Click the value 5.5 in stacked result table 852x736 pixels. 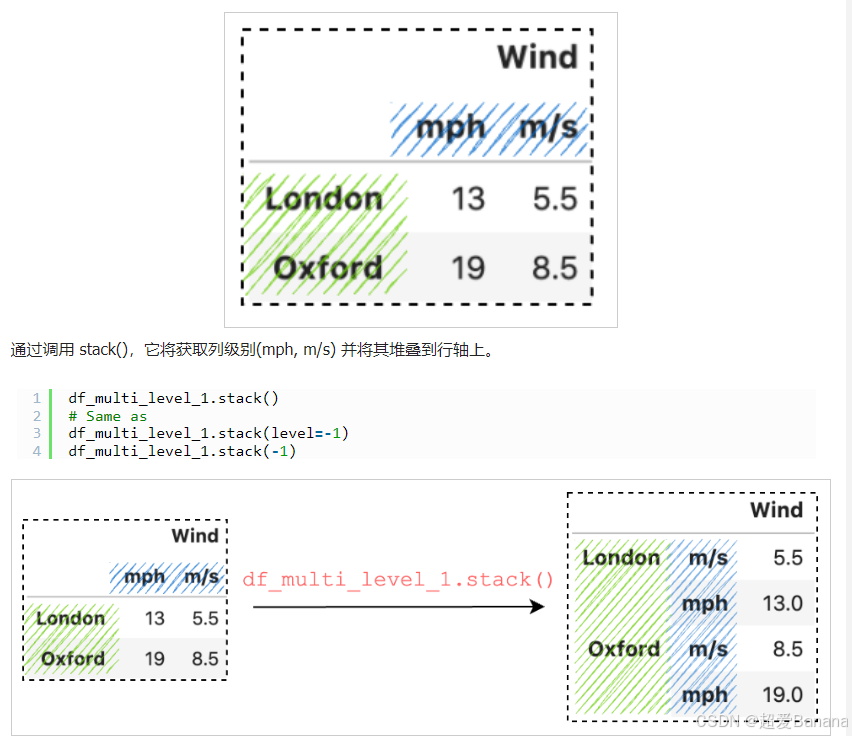[788, 557]
